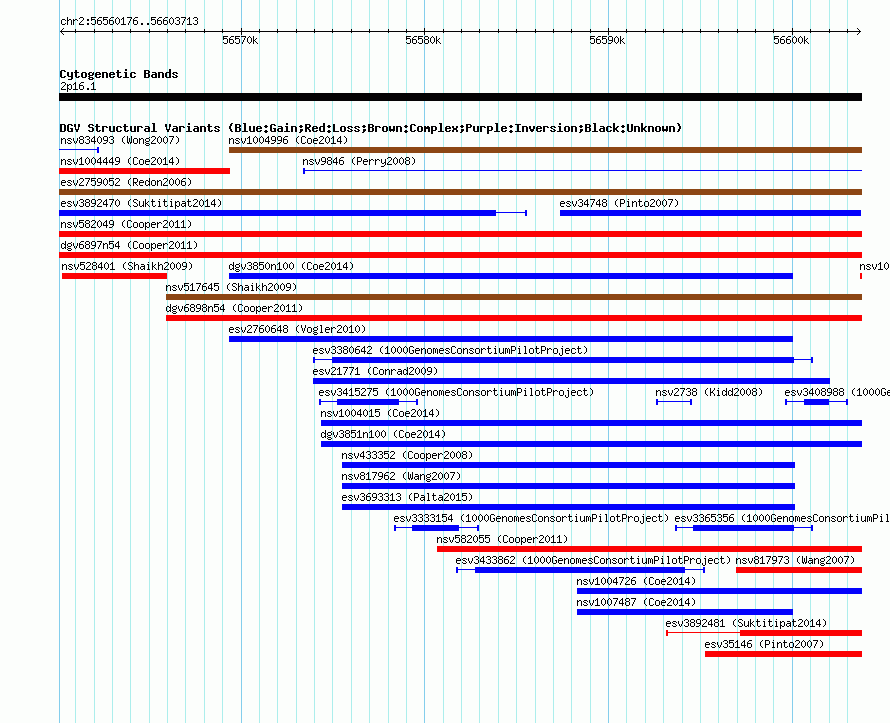Select the esv3408988 variant label
This screenshot has height=723, width=890.
(837, 392)
